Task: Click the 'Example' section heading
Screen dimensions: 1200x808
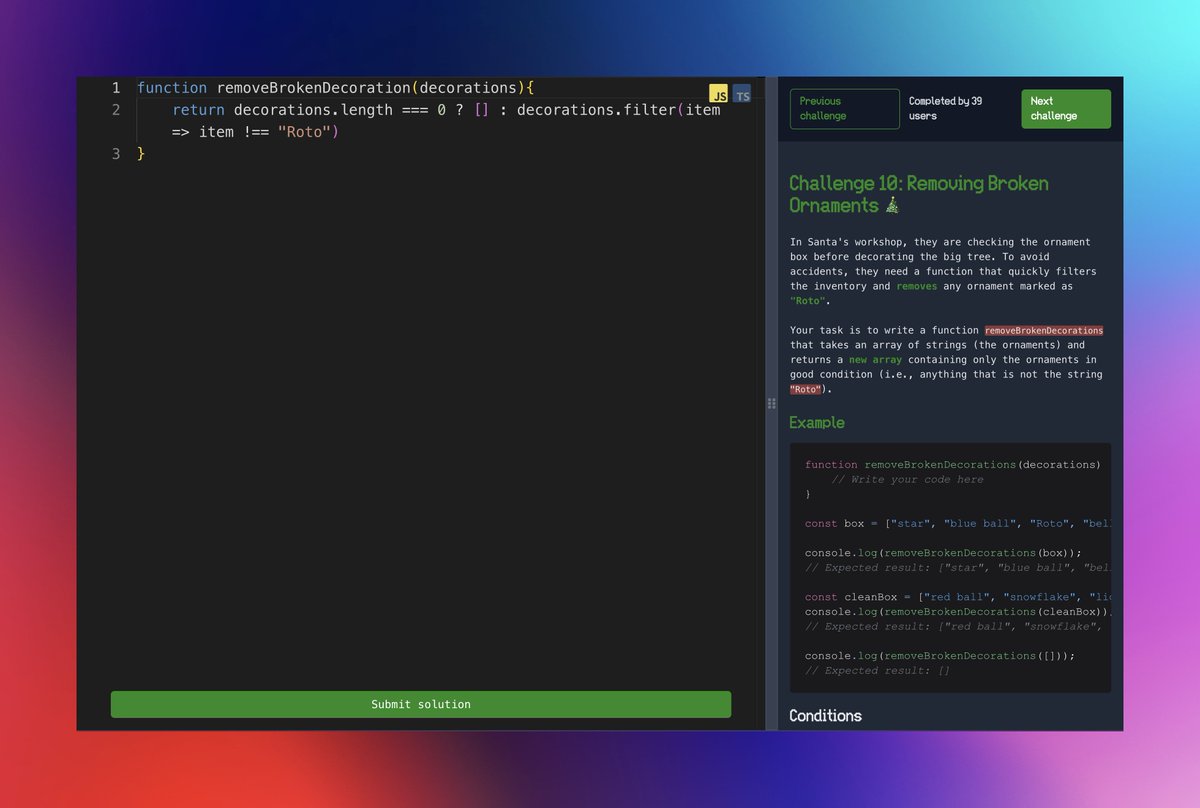Action: (x=817, y=422)
